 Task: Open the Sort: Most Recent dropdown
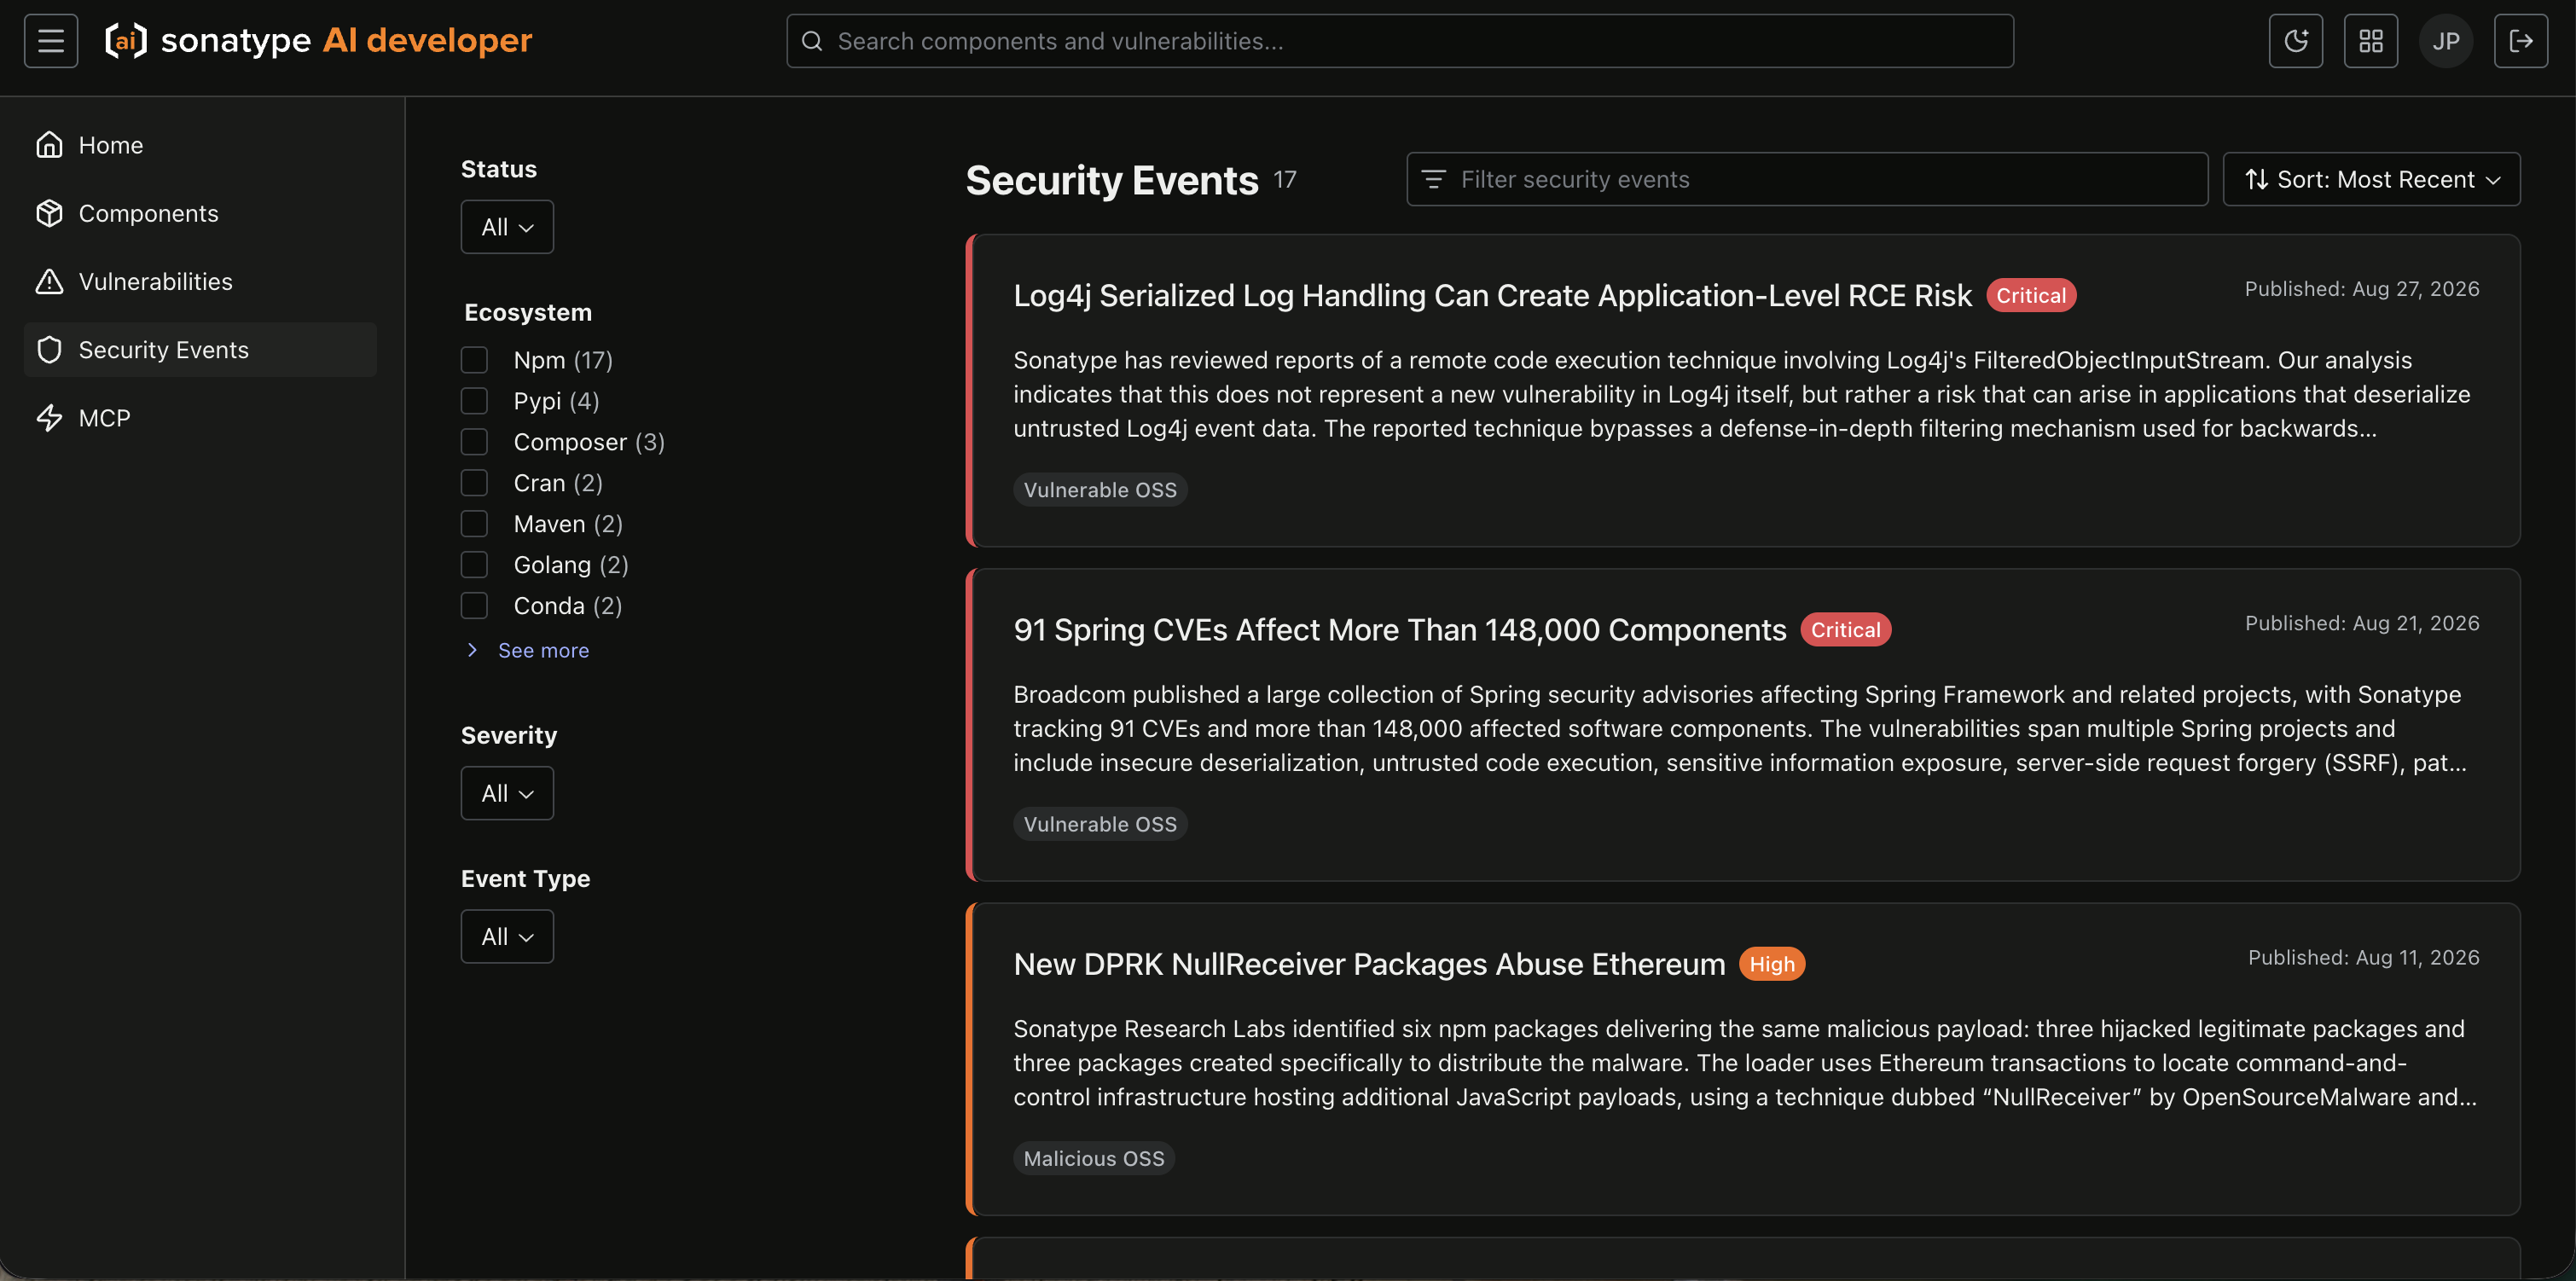pyautogui.click(x=2371, y=179)
